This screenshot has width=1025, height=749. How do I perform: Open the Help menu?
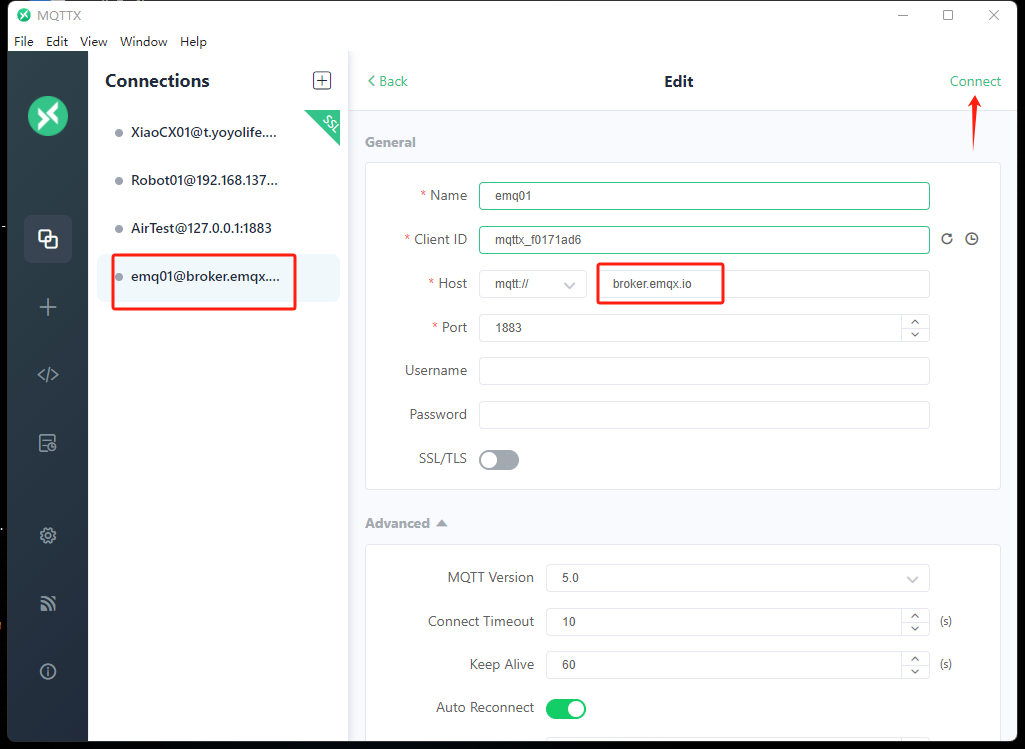pyautogui.click(x=193, y=41)
